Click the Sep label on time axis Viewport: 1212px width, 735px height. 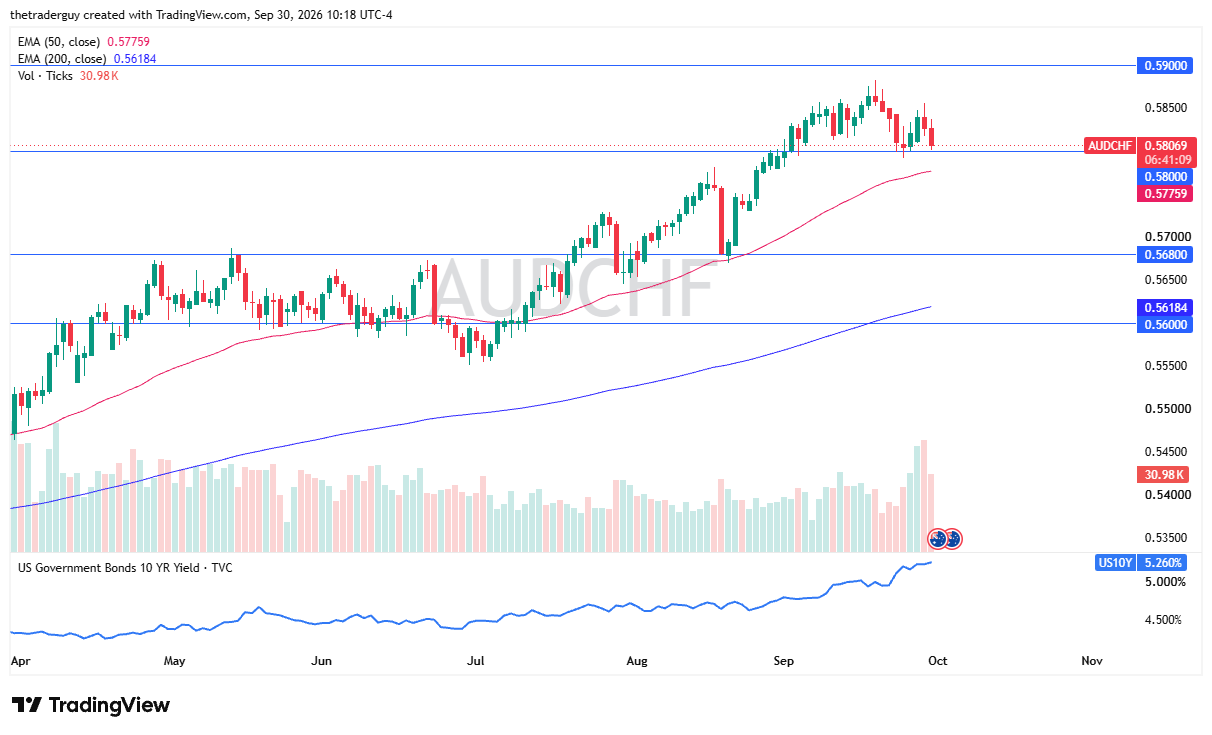click(784, 661)
